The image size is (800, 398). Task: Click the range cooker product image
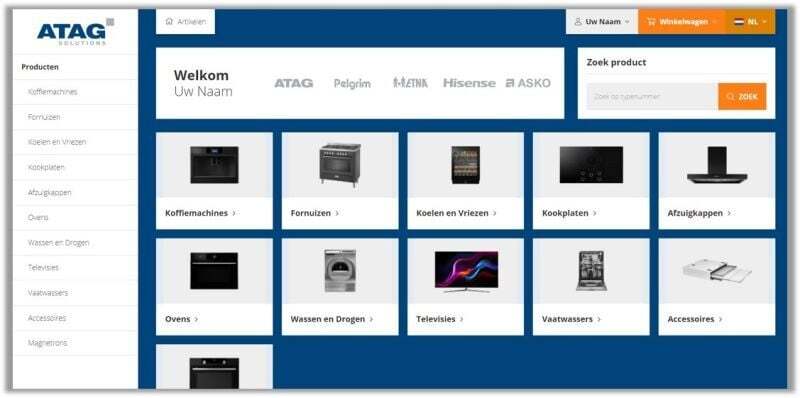pos(340,165)
